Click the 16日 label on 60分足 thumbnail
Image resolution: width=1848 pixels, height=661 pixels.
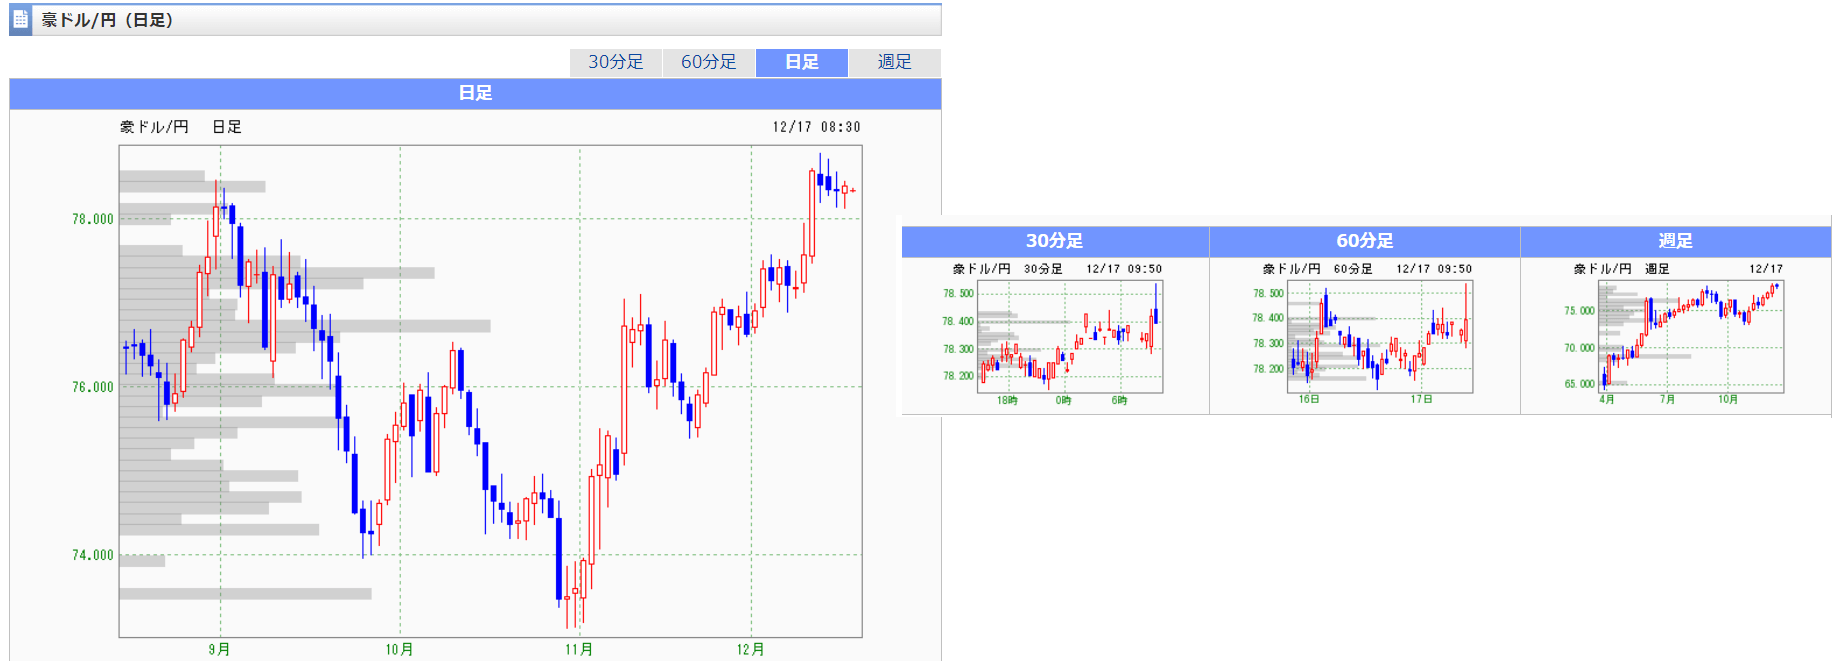(x=1309, y=399)
